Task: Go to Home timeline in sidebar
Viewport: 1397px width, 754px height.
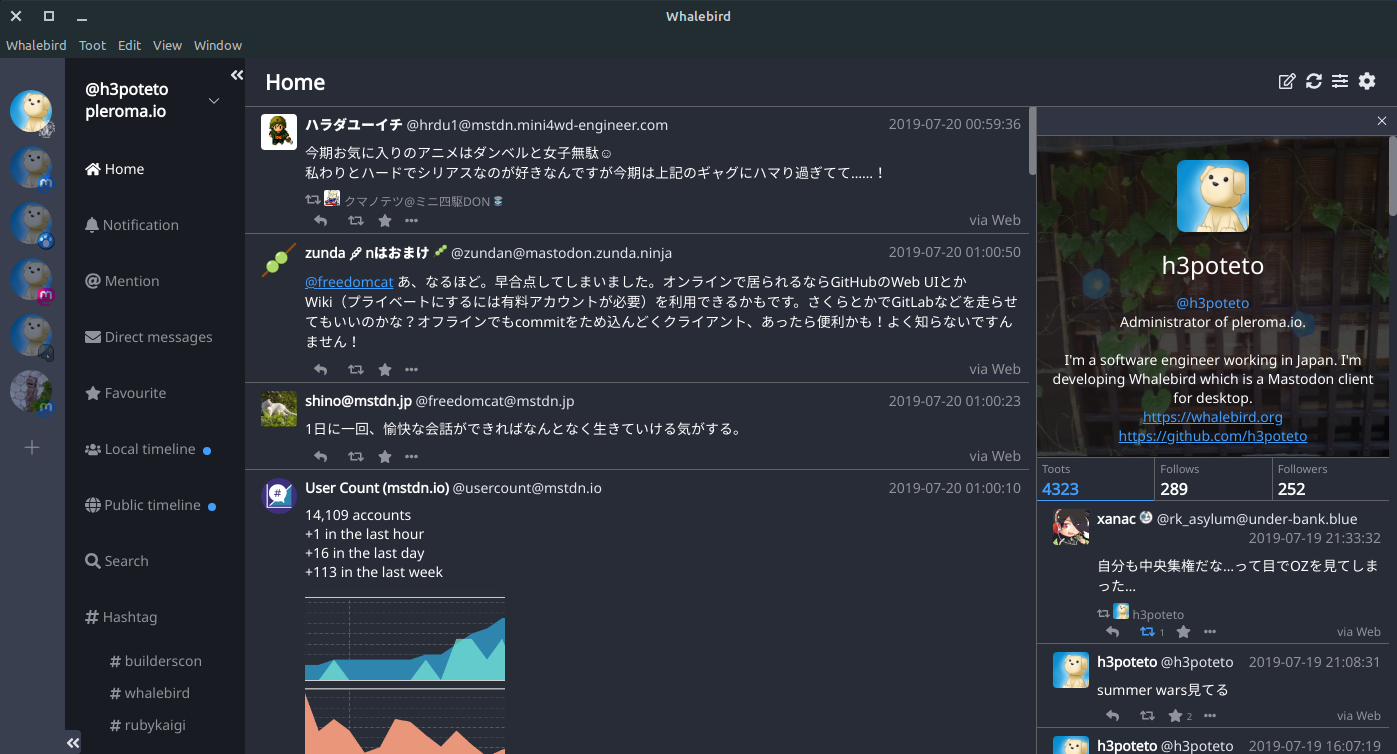Action: 155,169
